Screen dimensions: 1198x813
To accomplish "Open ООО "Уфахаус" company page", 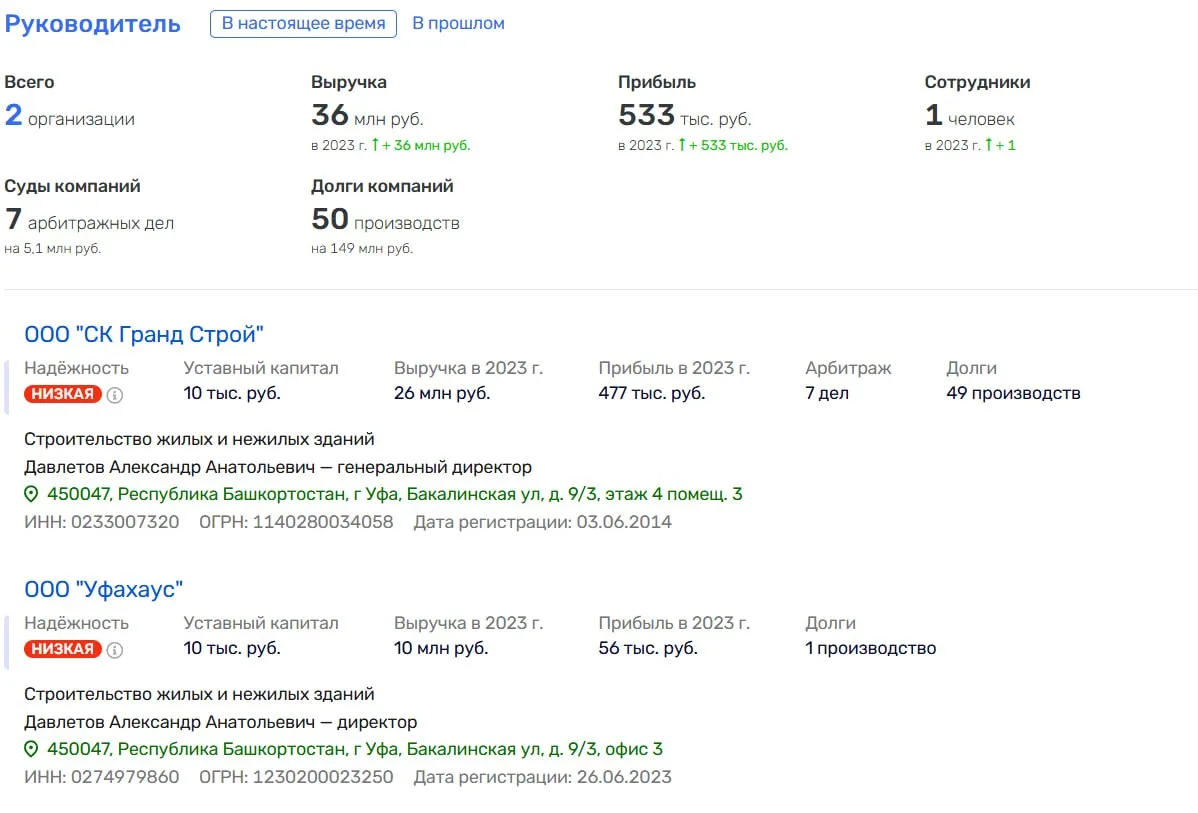I will click(x=103, y=590).
